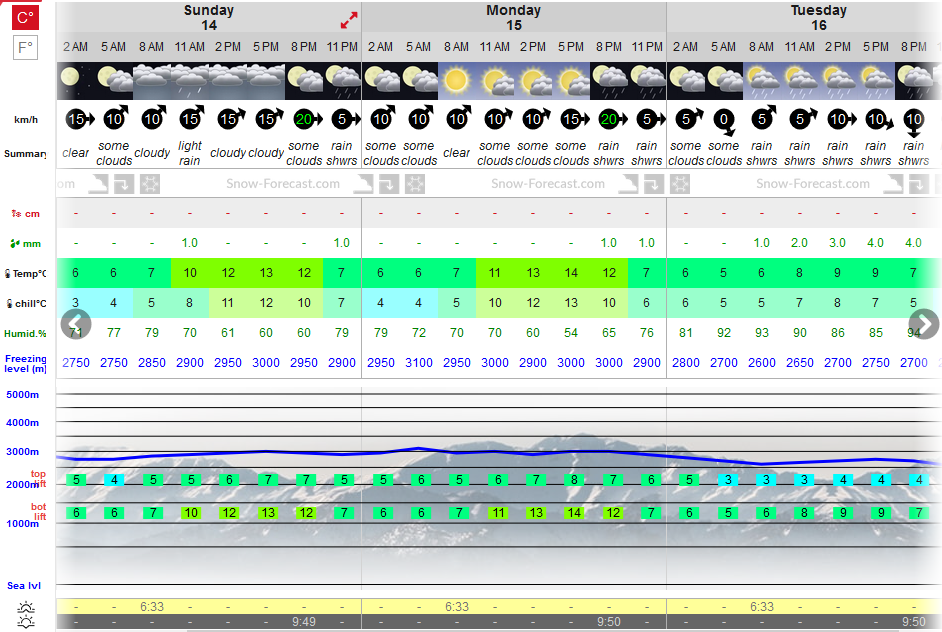942x632 pixels.
Task: Click Sunday 2 AM wind 15 arrow icon
Action: (x=79, y=119)
